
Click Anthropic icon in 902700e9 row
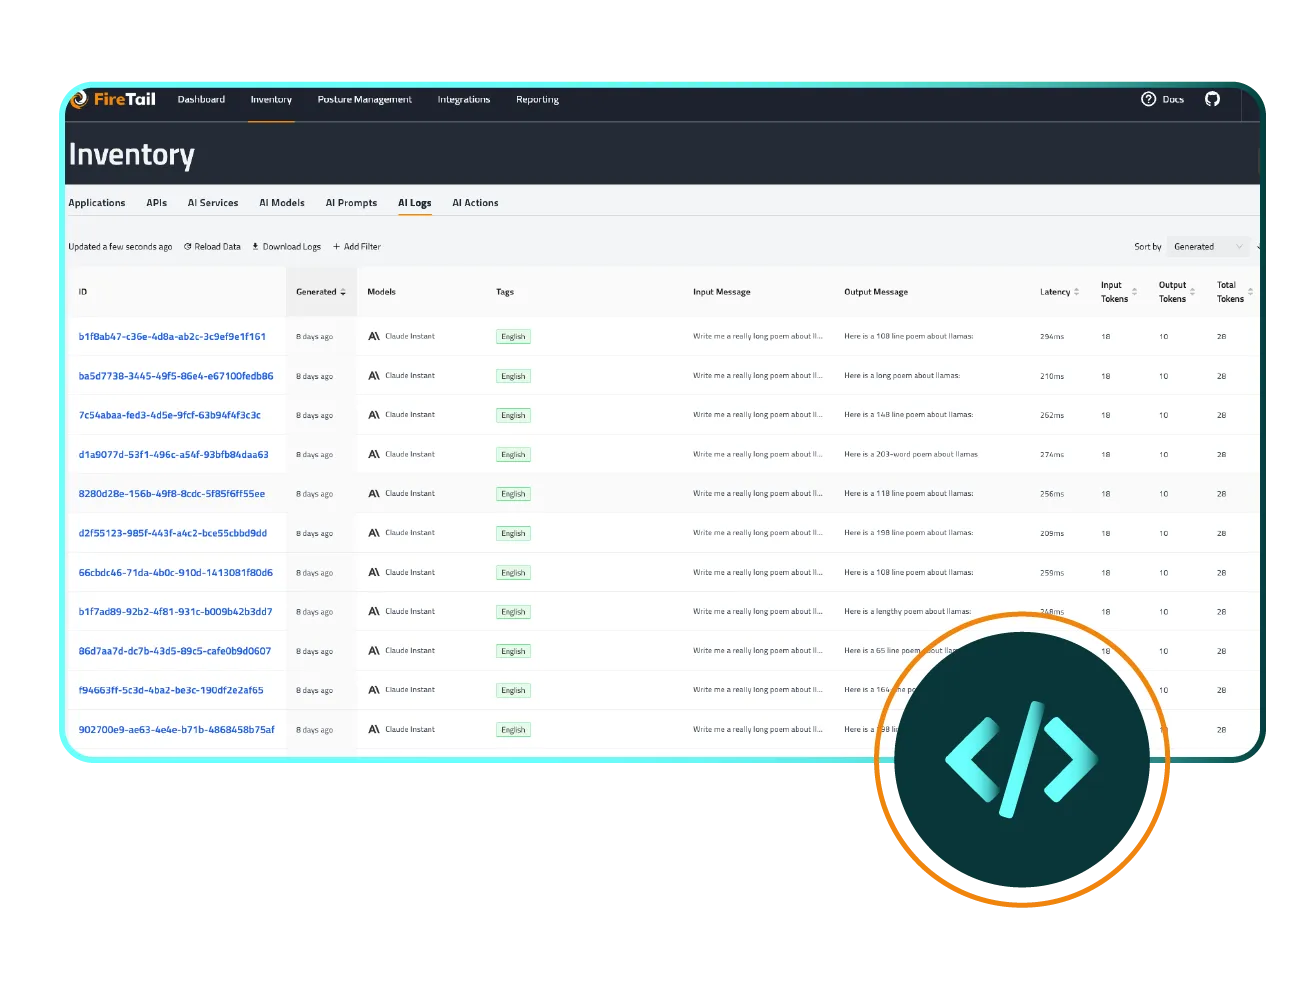coord(374,730)
